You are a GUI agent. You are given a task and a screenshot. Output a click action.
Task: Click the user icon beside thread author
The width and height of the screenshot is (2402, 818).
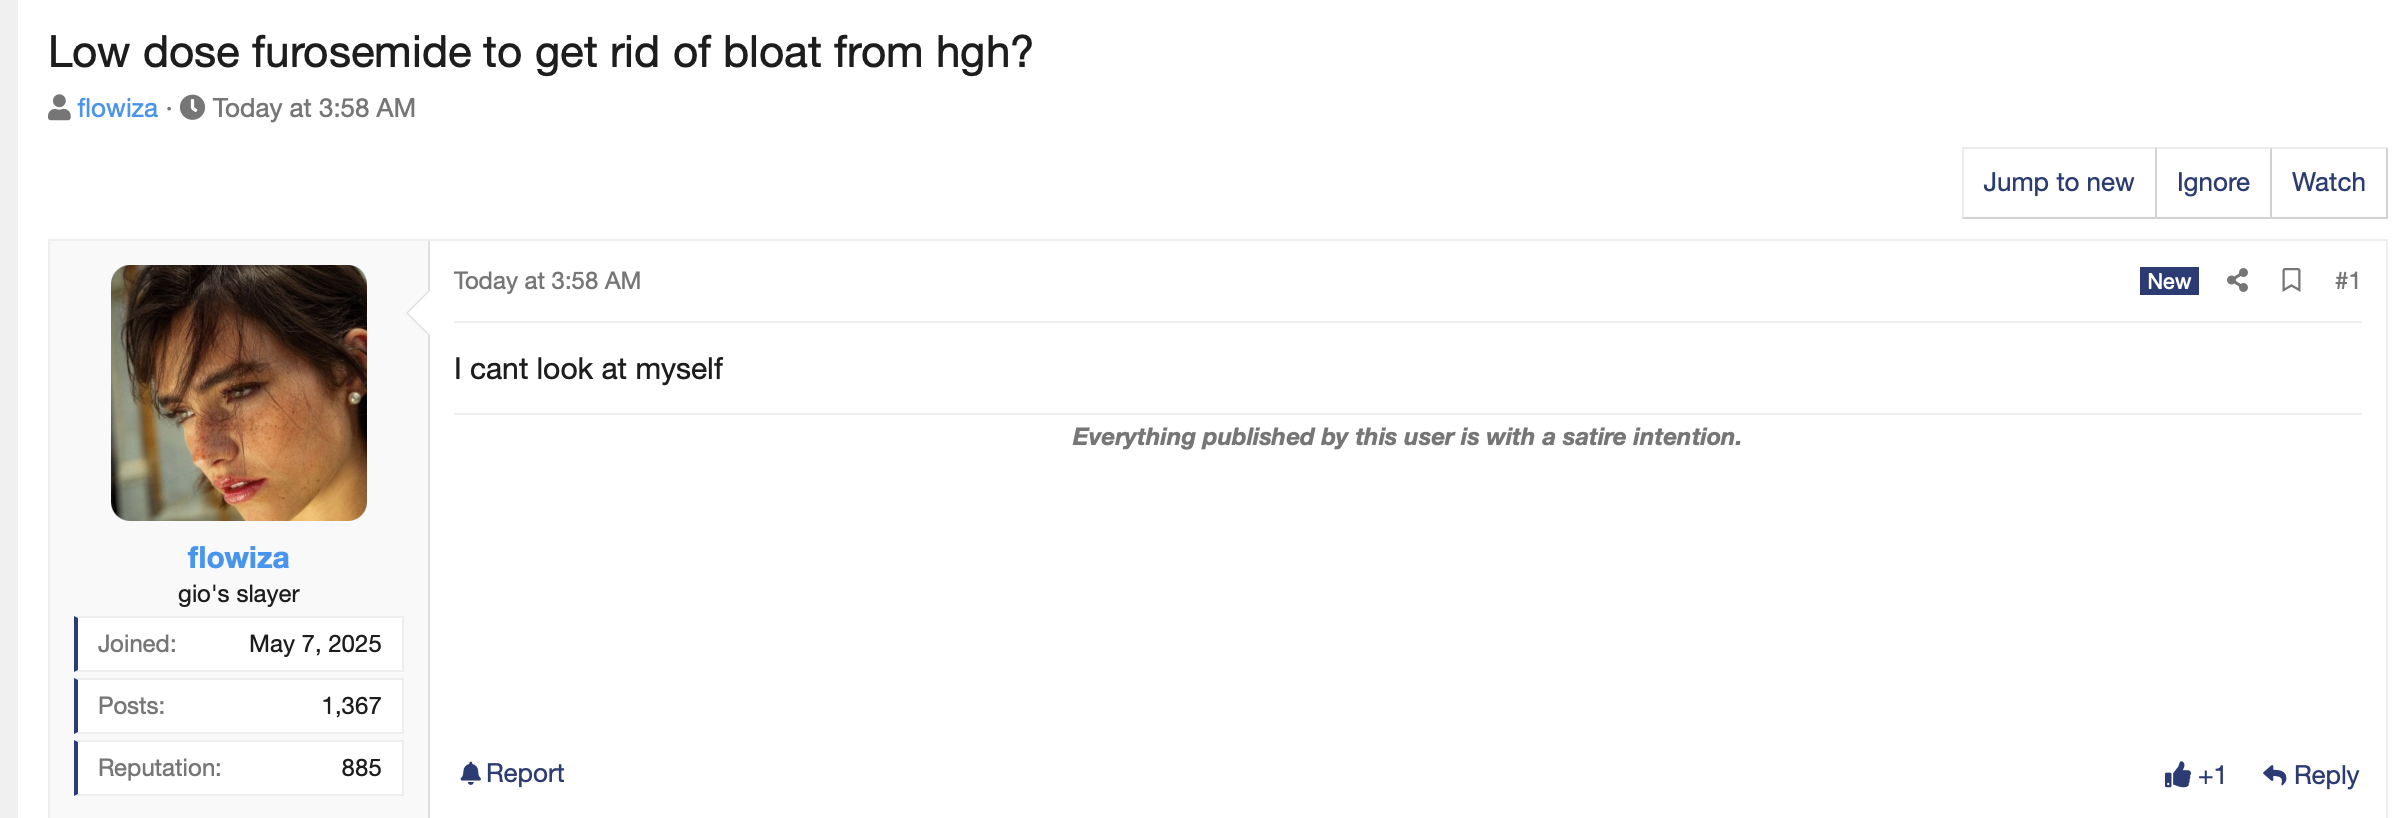(x=59, y=108)
